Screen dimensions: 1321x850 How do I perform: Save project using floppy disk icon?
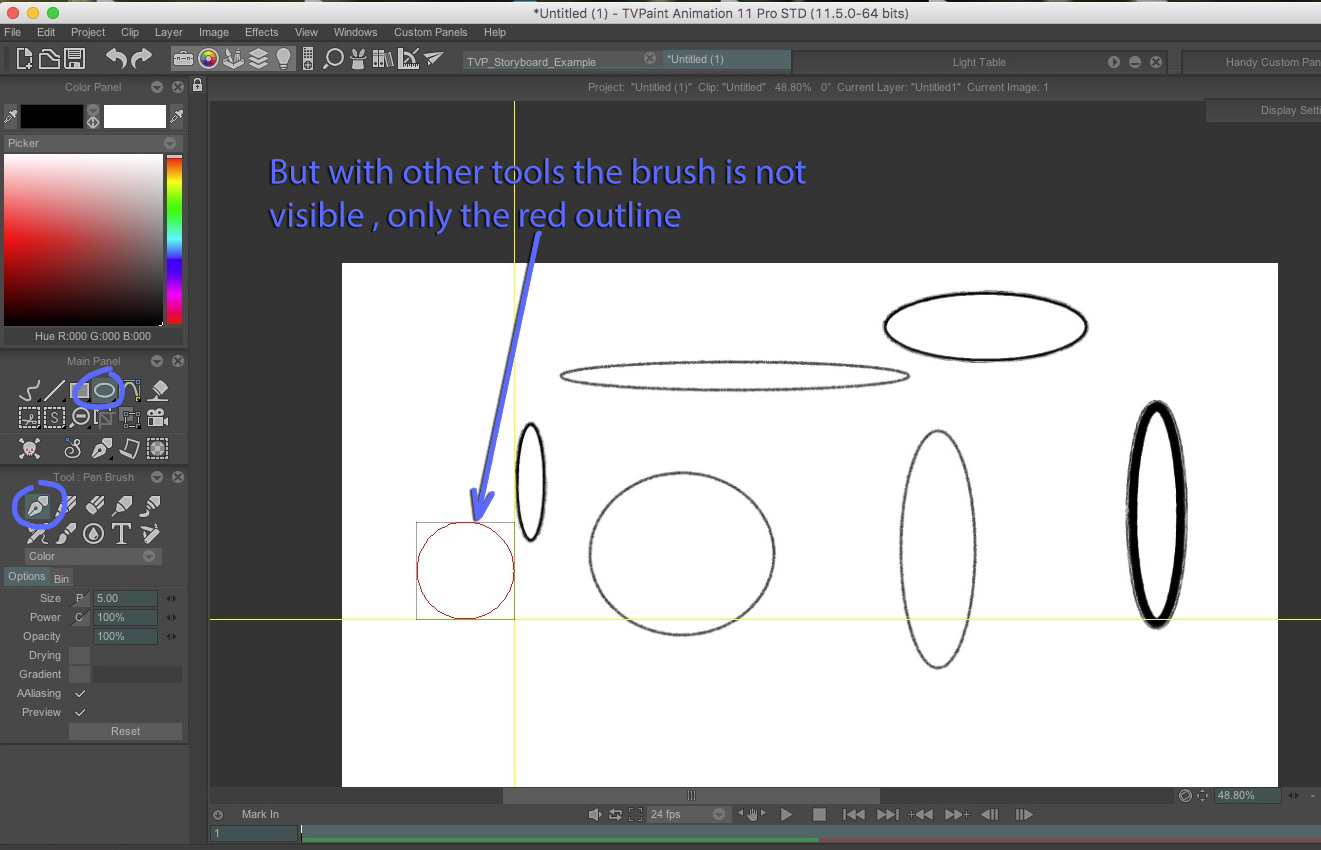75,59
